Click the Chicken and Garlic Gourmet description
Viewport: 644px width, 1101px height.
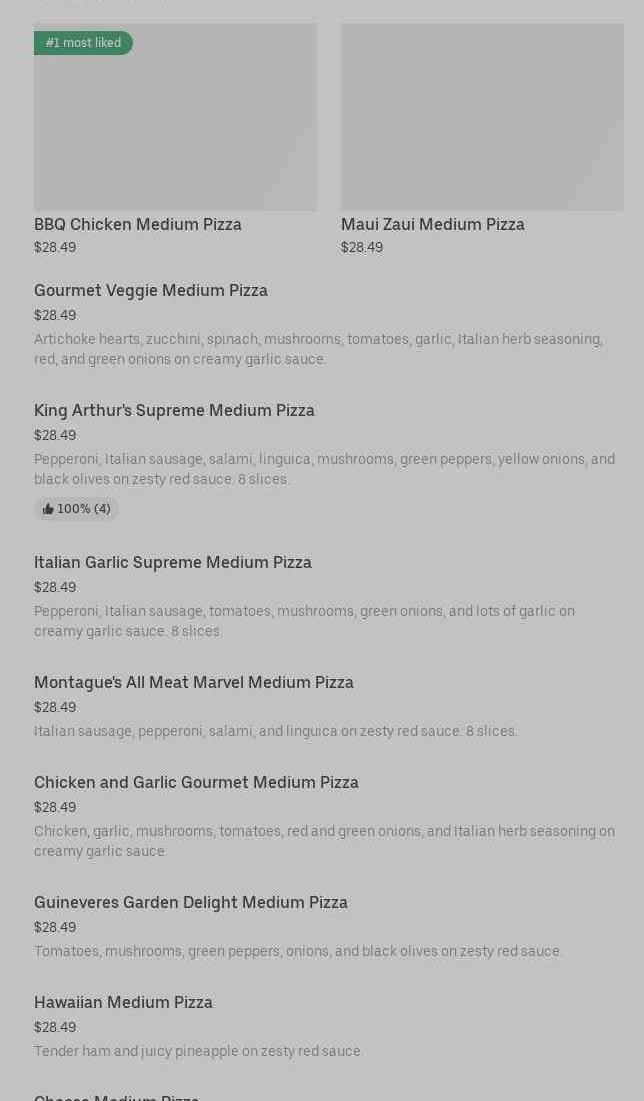tap(324, 841)
